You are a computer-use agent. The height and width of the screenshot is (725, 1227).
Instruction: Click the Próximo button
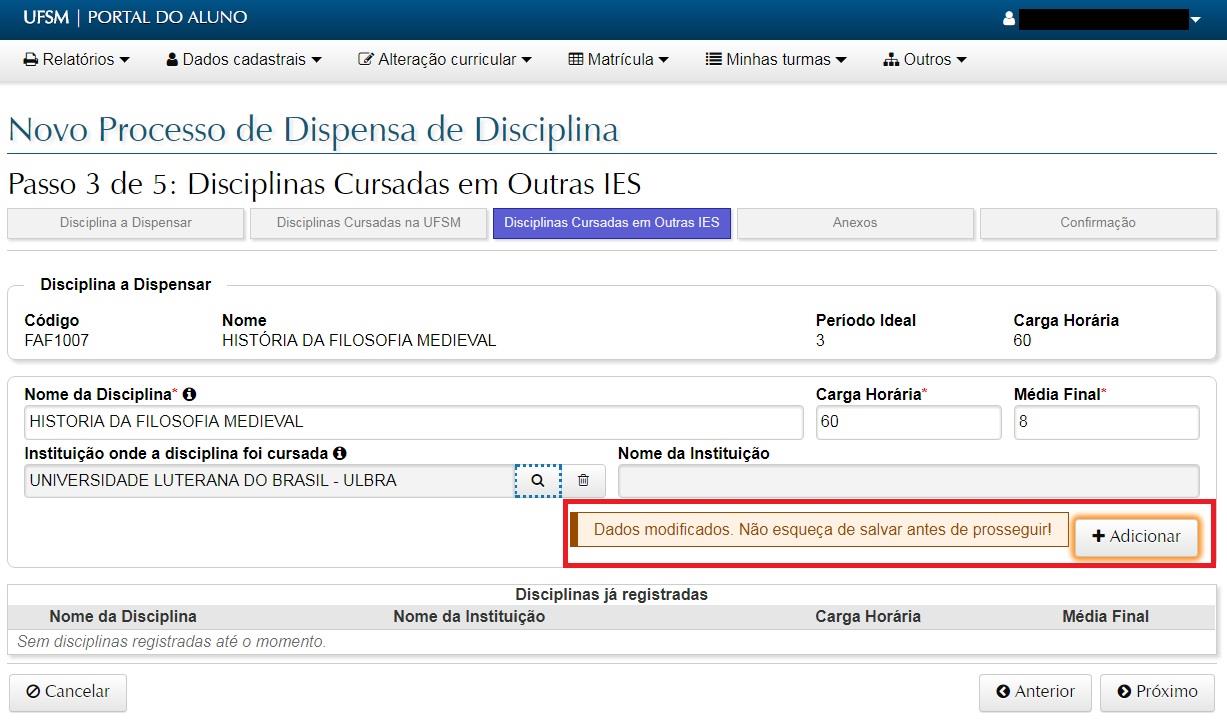click(x=1157, y=691)
